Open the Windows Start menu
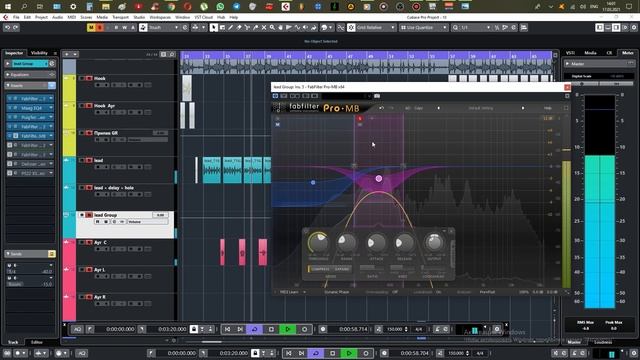 pos(8,6)
